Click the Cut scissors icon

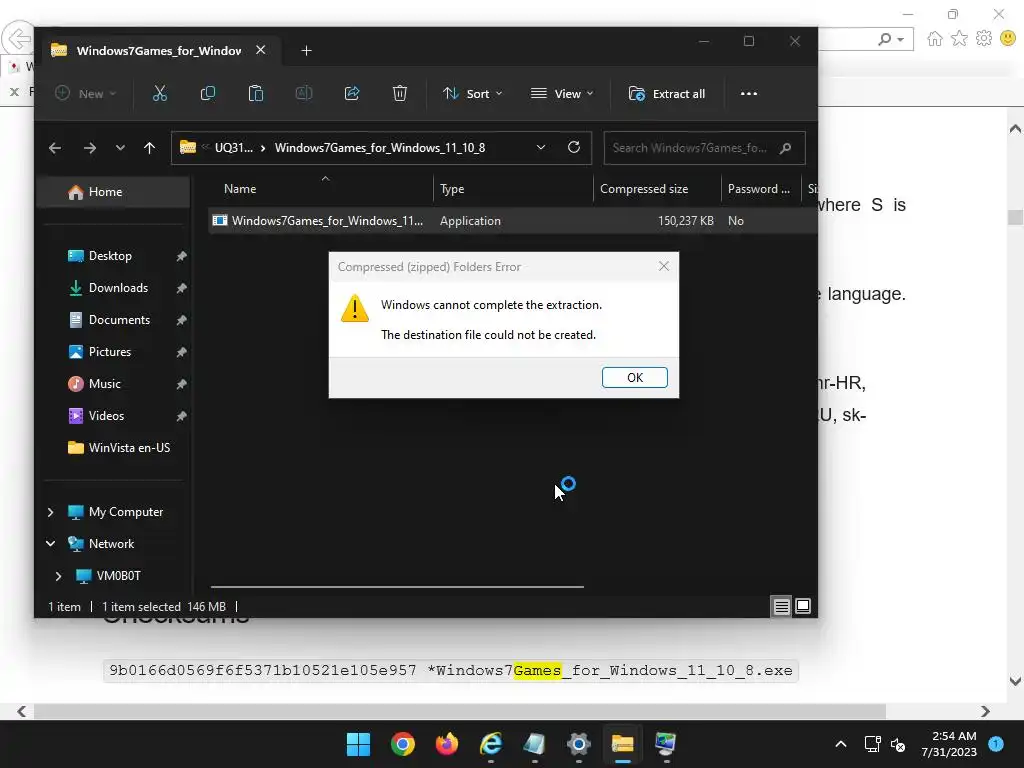pos(159,93)
